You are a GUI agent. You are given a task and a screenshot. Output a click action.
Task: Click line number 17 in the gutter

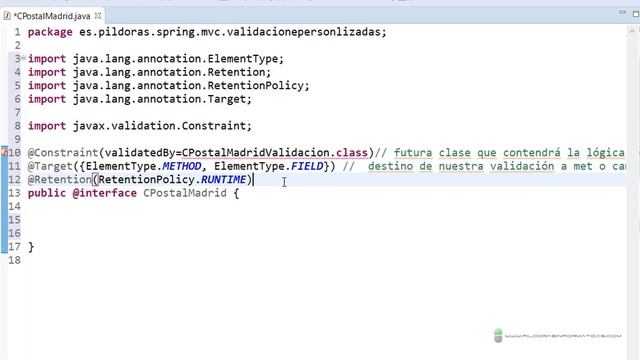(14, 247)
